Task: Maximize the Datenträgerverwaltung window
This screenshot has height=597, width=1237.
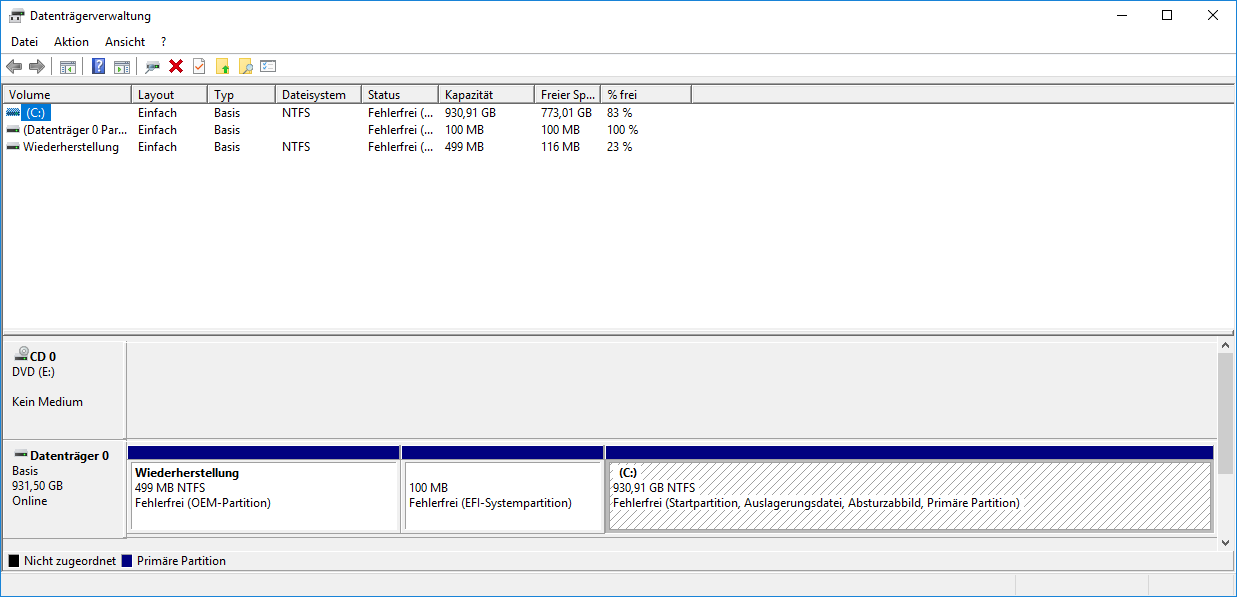Action: click(x=1167, y=15)
